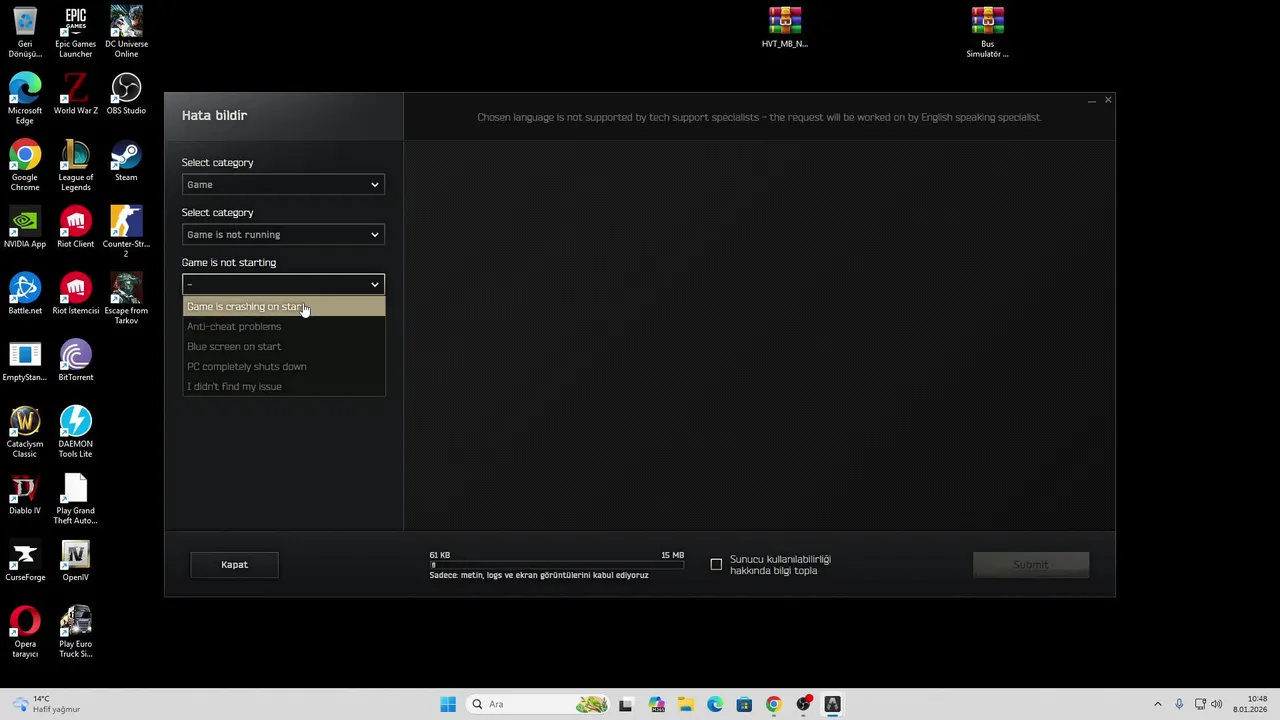Choose 'Game is crashing on start' option
Screen dimensions: 1280x720
point(284,307)
